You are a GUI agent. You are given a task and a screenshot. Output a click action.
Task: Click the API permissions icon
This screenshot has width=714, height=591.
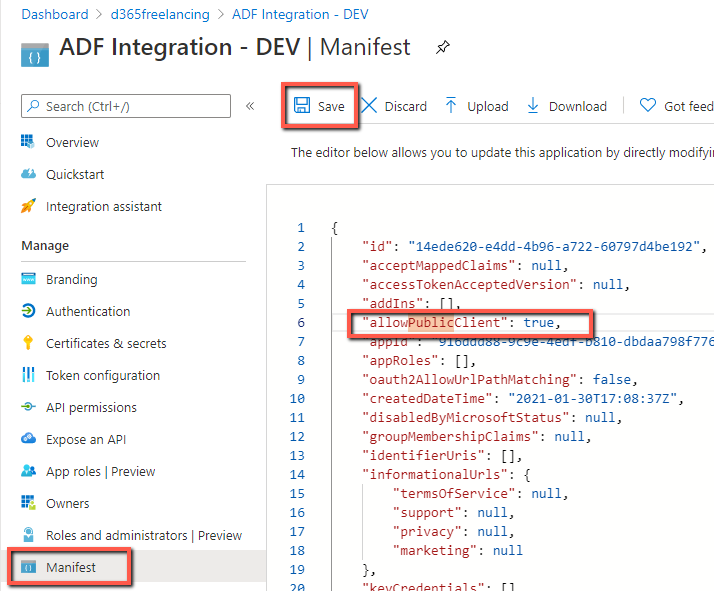(28, 407)
